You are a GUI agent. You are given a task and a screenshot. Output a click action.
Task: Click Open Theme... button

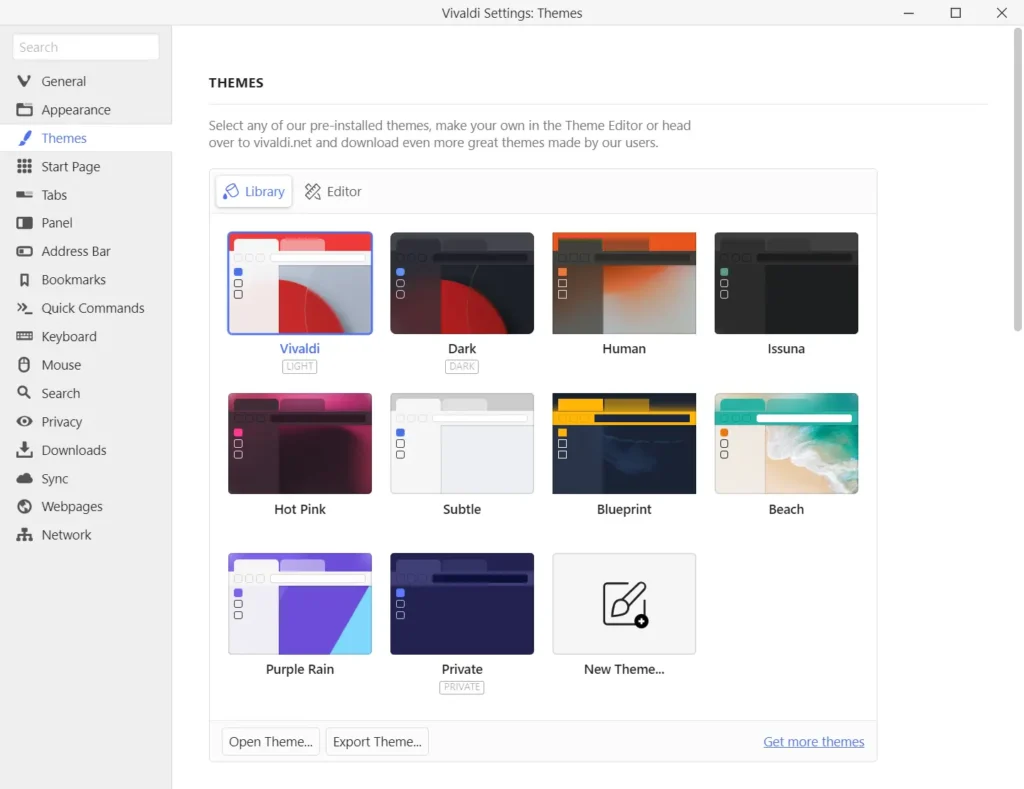pyautogui.click(x=270, y=742)
